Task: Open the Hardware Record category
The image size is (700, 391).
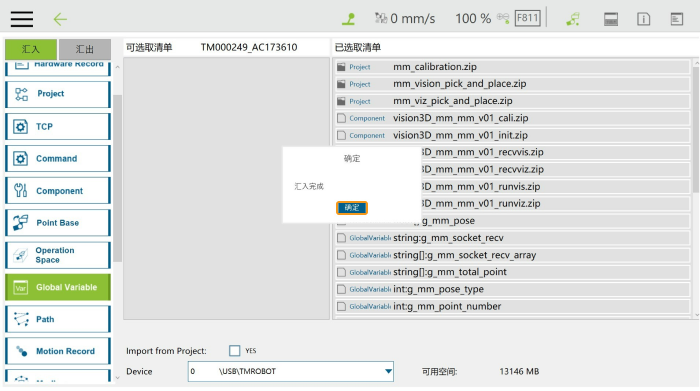Action: click(58, 68)
